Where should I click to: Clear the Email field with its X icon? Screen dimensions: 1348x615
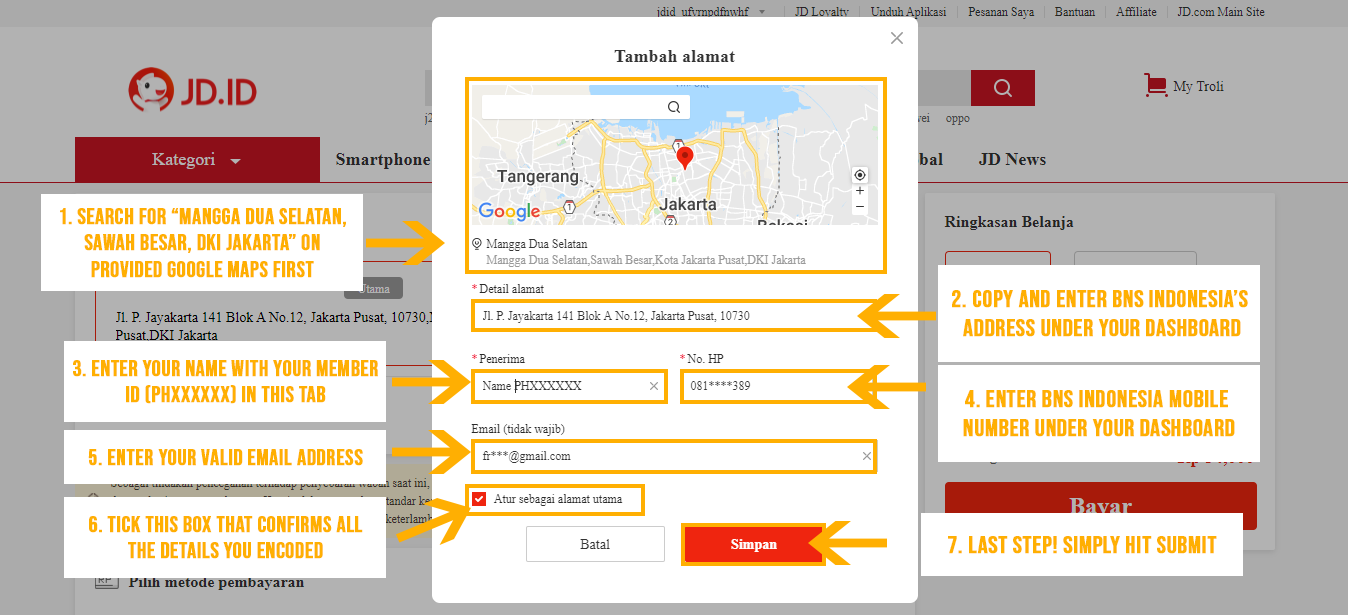click(x=867, y=456)
